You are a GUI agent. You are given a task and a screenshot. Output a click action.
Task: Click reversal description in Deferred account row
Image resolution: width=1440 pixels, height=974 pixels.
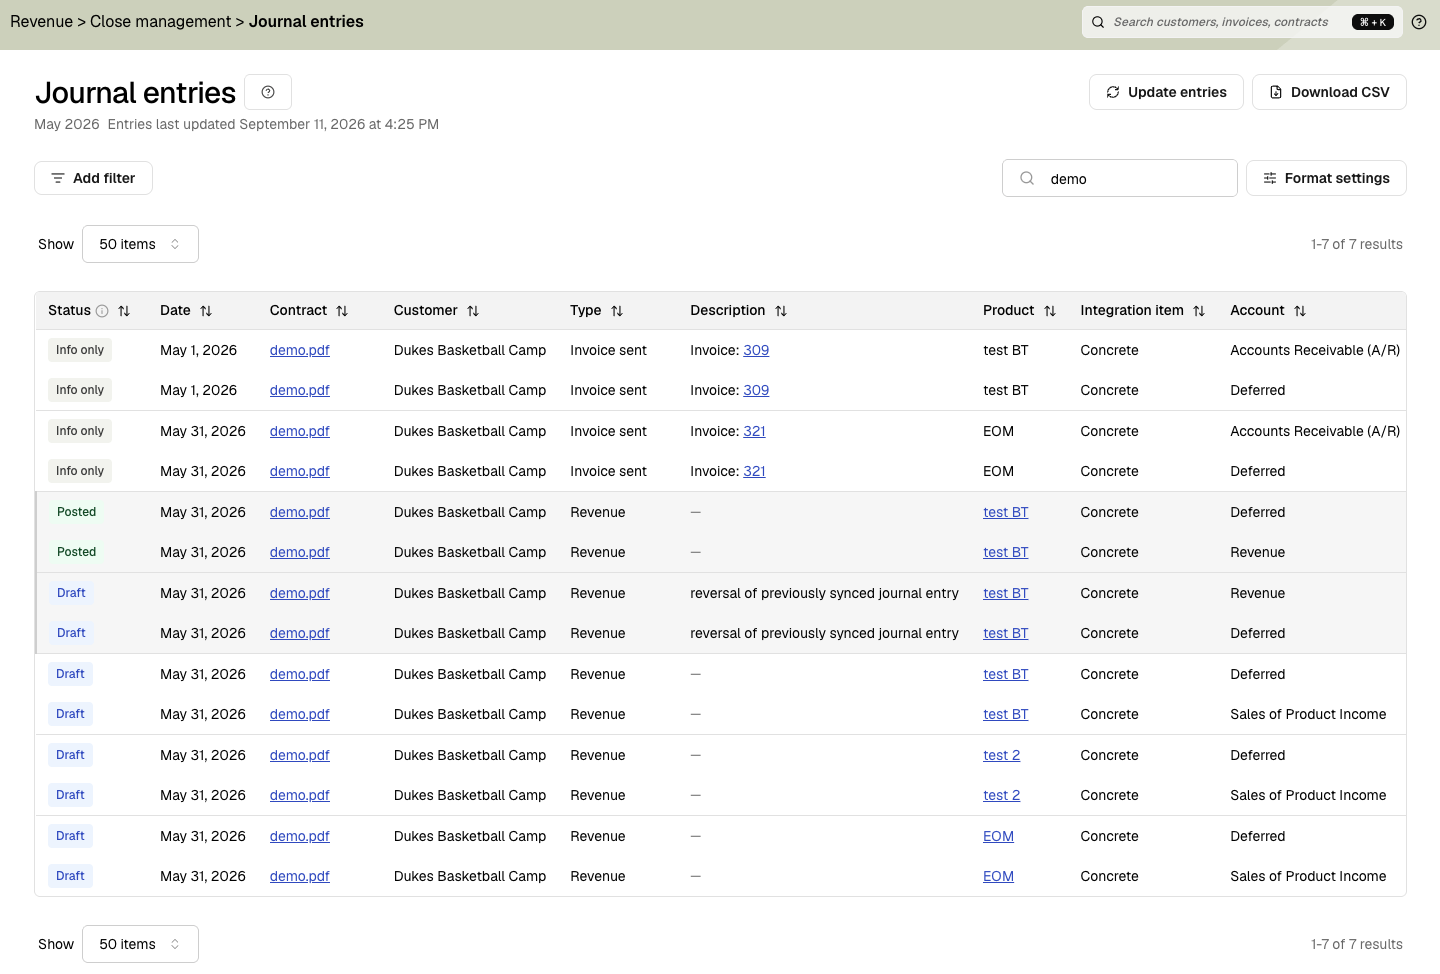point(824,633)
